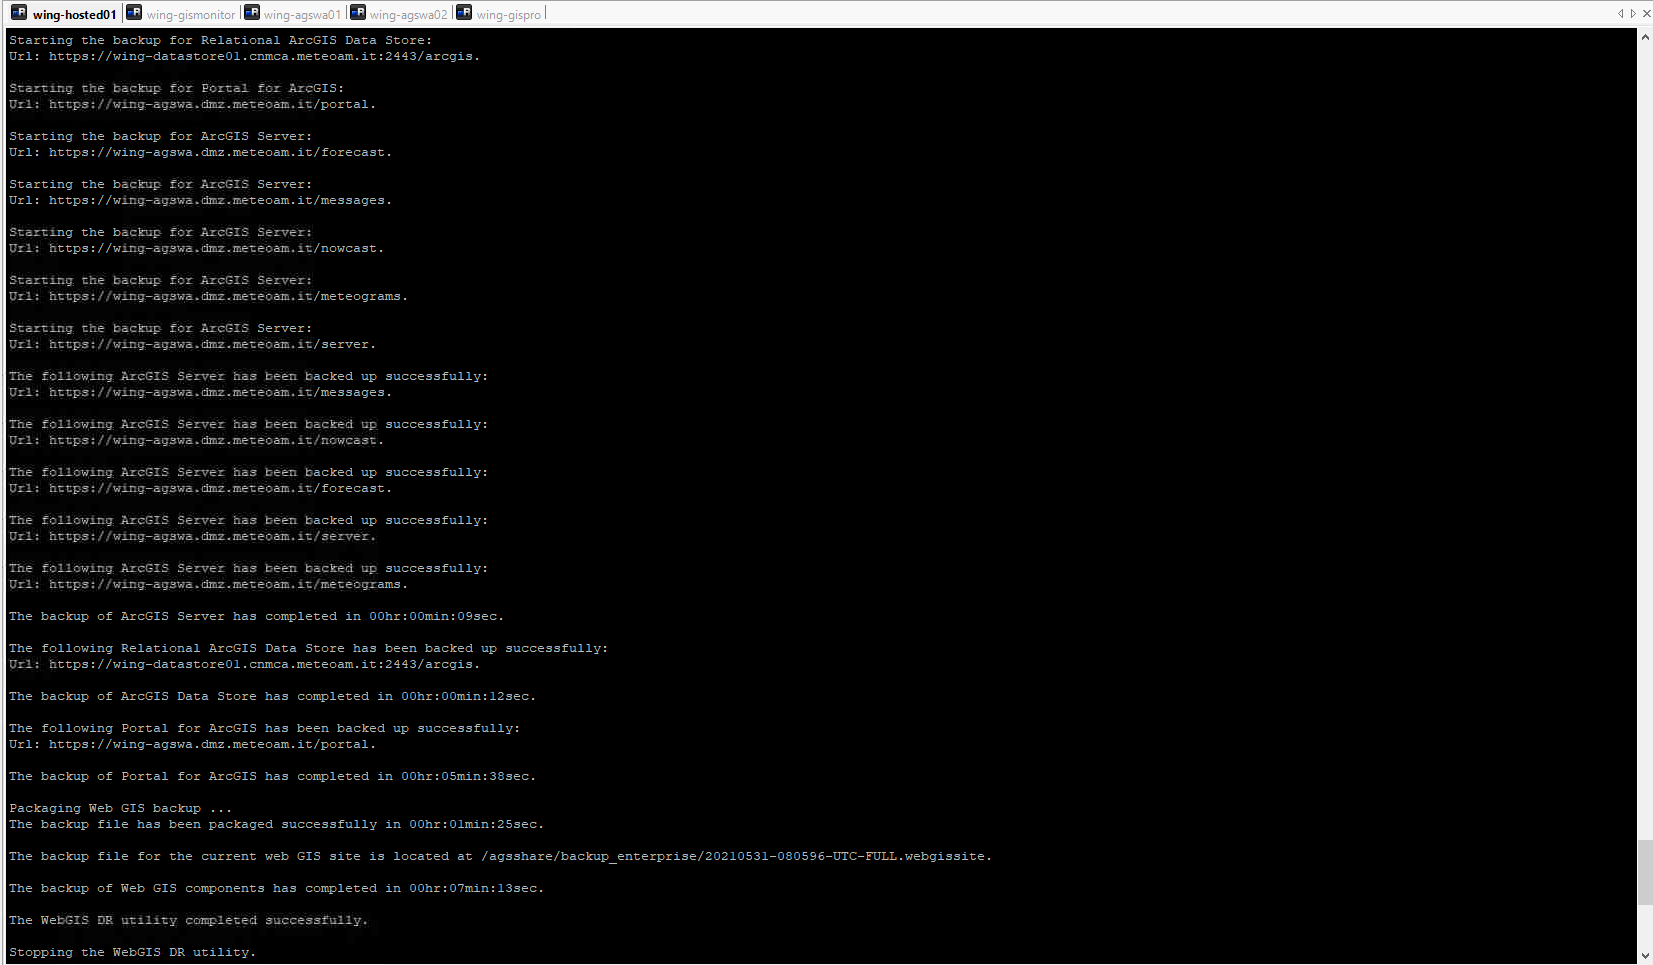The width and height of the screenshot is (1653, 965).
Task: Click the meteograms URL under its 'Starting the backup' line
Action: coord(229,296)
